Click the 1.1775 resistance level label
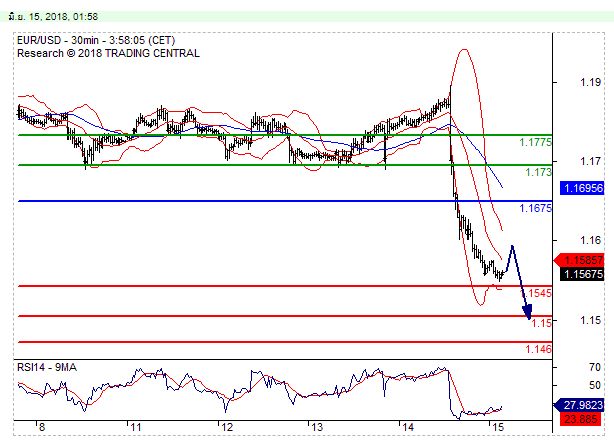 point(535,142)
